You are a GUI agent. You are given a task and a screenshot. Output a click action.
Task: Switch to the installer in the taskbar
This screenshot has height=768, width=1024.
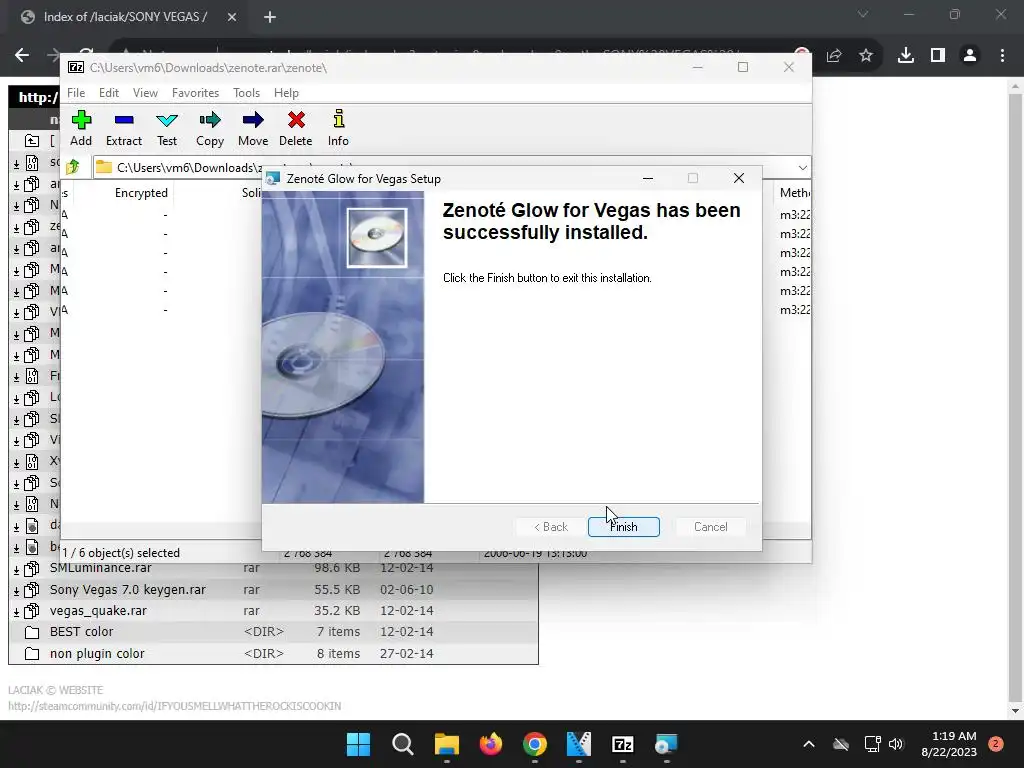coord(666,744)
